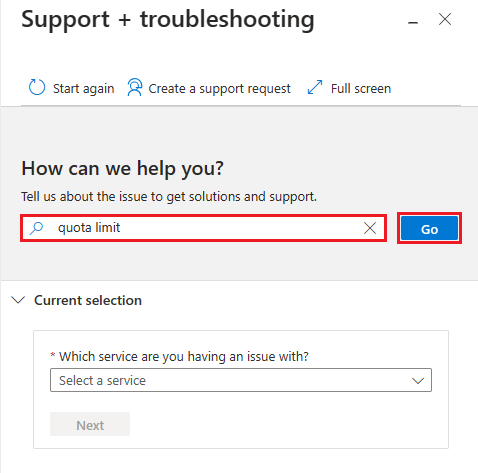Viewport: 478px width, 473px height.
Task: Click the Current selection heading
Action: [x=88, y=300]
